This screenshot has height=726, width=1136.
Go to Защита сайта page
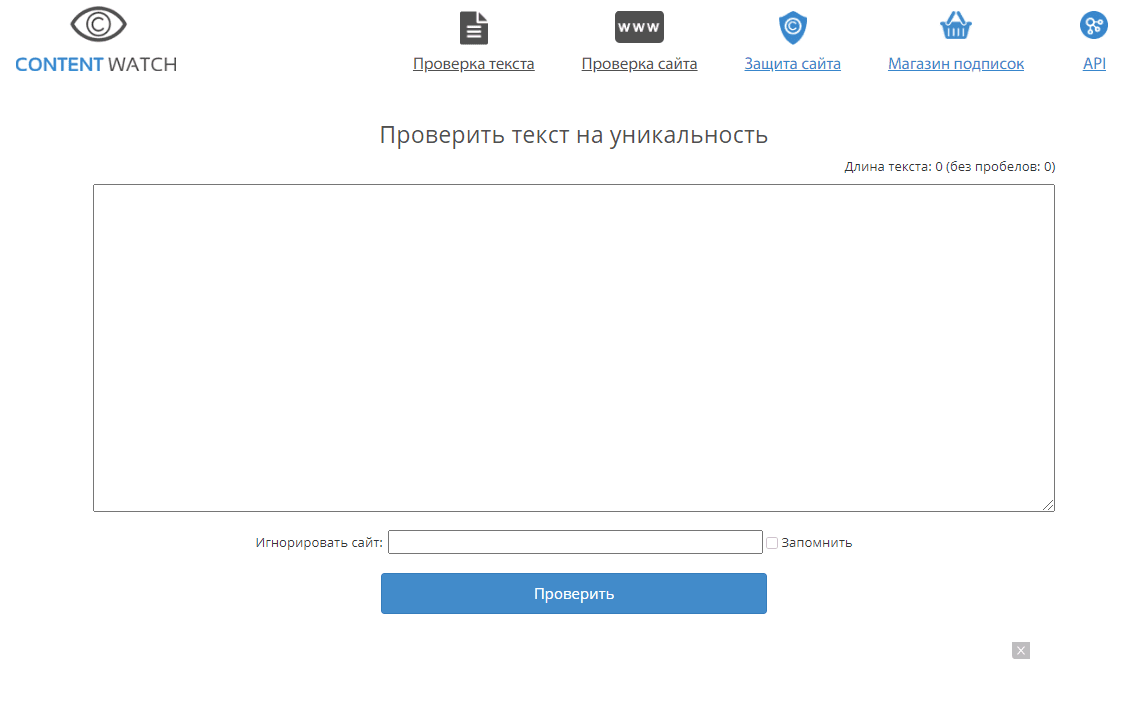coord(792,64)
